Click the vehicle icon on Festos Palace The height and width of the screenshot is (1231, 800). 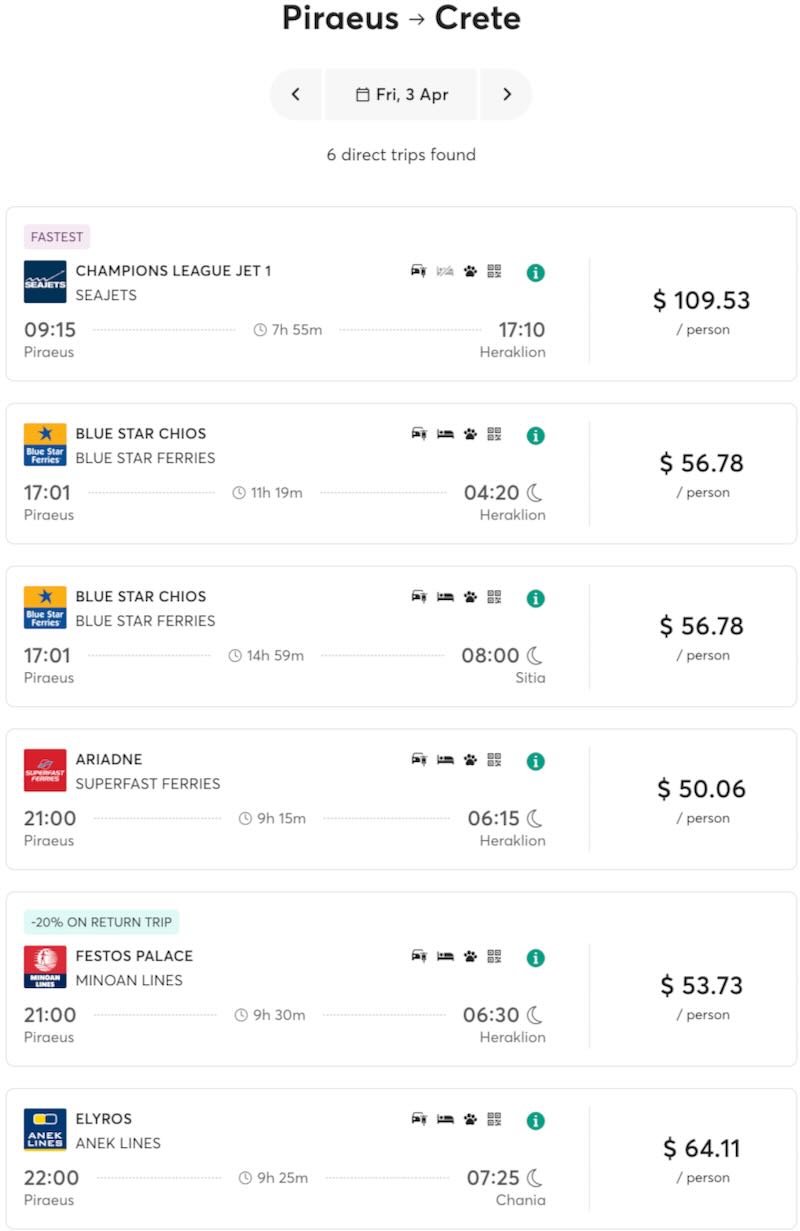pos(419,956)
